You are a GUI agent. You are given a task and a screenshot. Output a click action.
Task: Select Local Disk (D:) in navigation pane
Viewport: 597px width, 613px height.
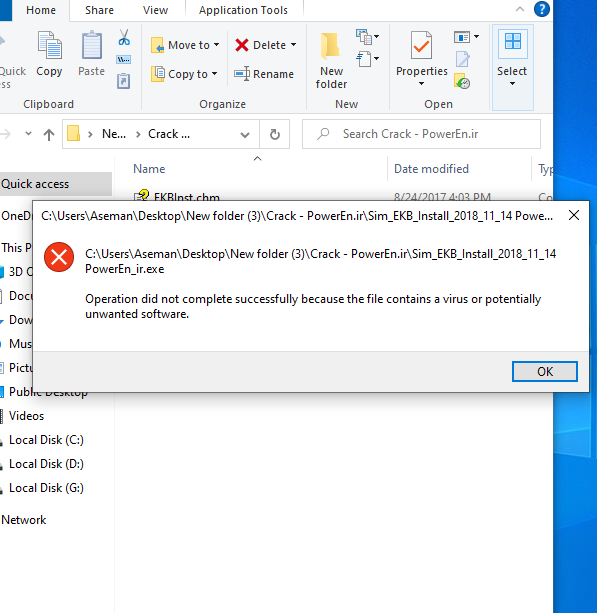click(46, 464)
